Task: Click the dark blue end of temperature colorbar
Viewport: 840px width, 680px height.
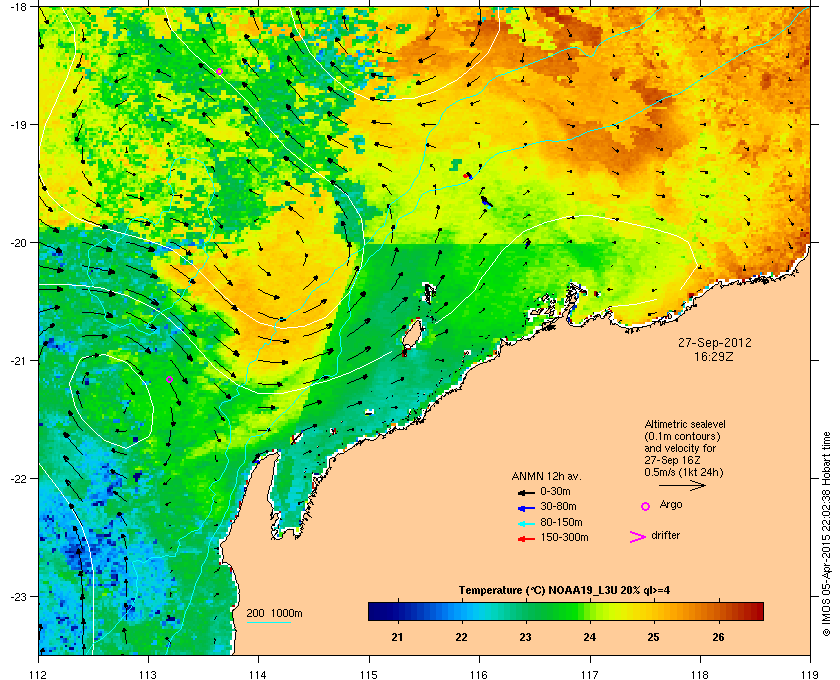Action: click(x=373, y=611)
